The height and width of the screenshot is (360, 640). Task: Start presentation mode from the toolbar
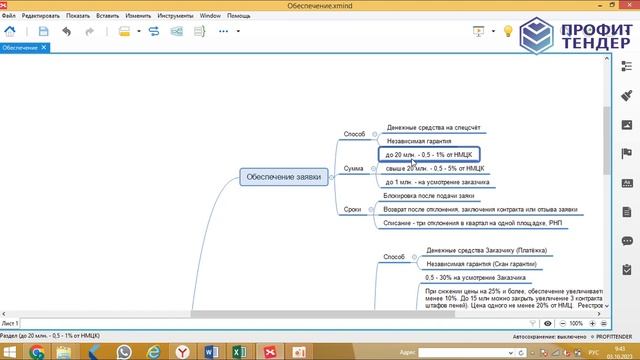point(478,31)
